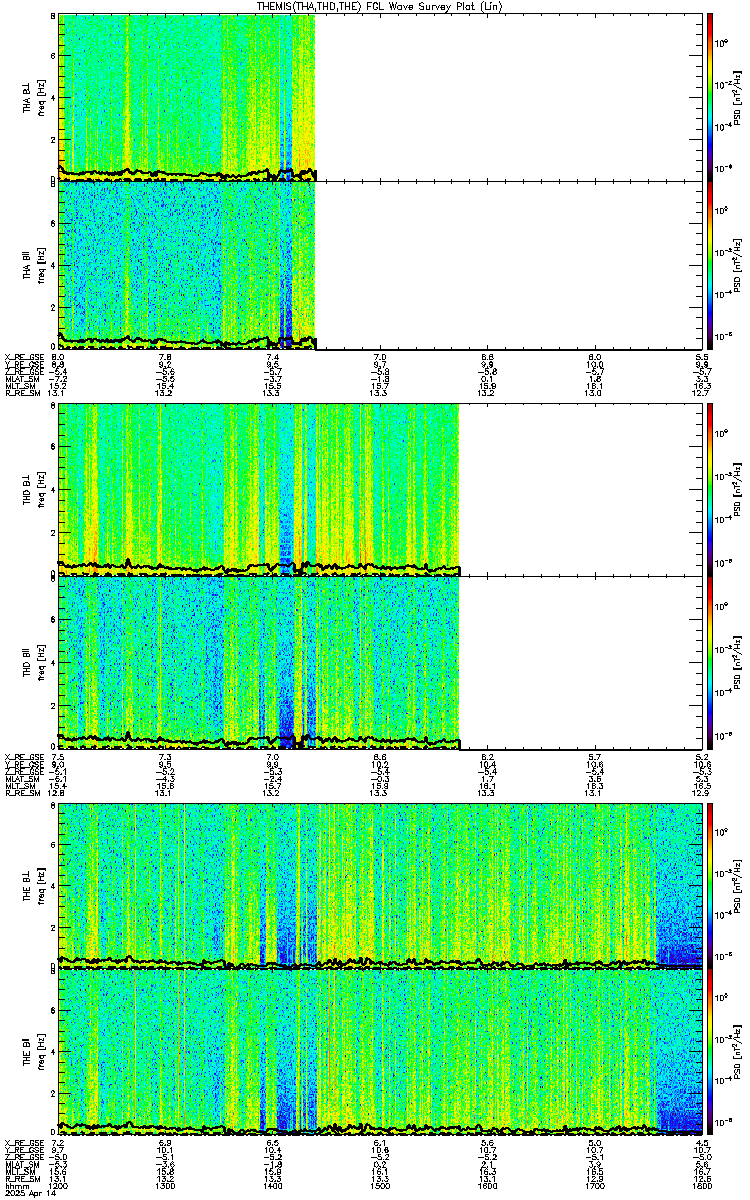Click the PSD color bar beside THE B∥
Image resolution: width=750 pixels, height=1200 pixels.
tap(710, 1050)
